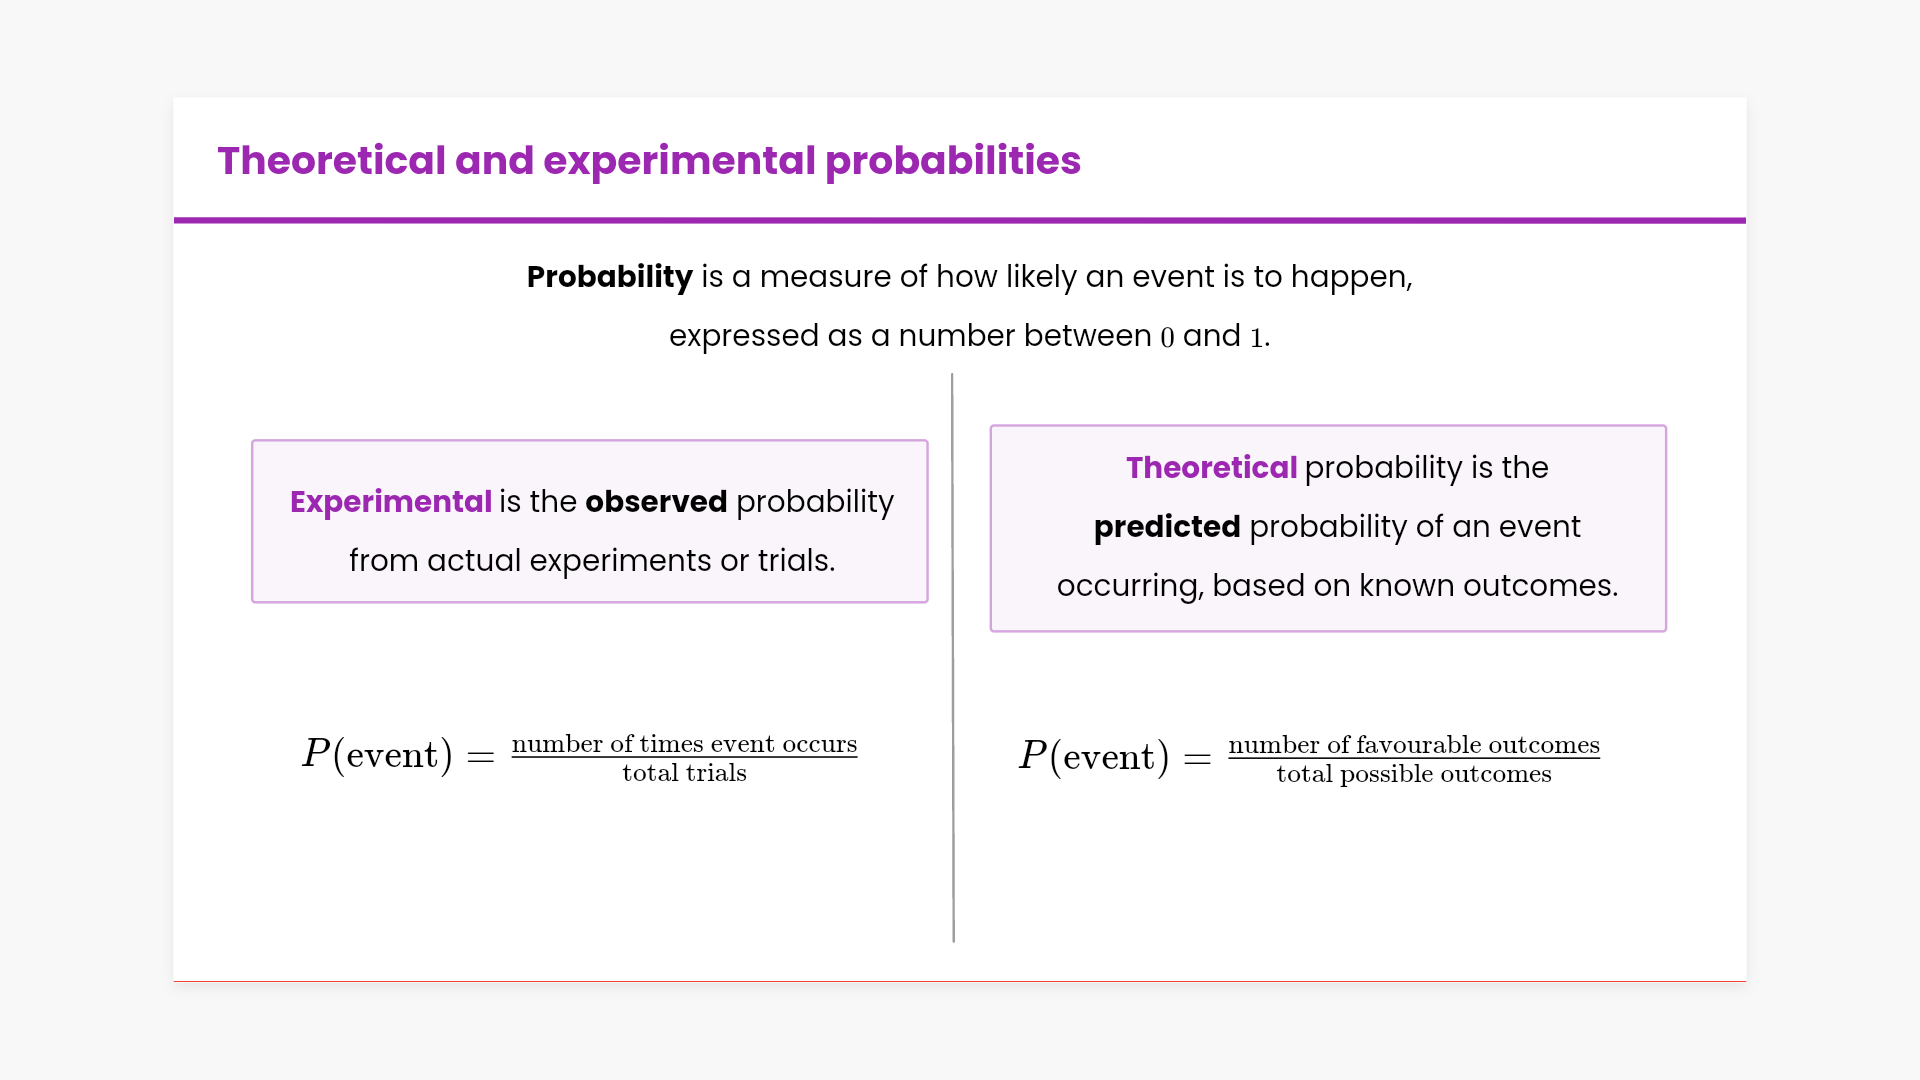Click the line "from actual experiments or trials."
The height and width of the screenshot is (1080, 1920).
pos(591,561)
